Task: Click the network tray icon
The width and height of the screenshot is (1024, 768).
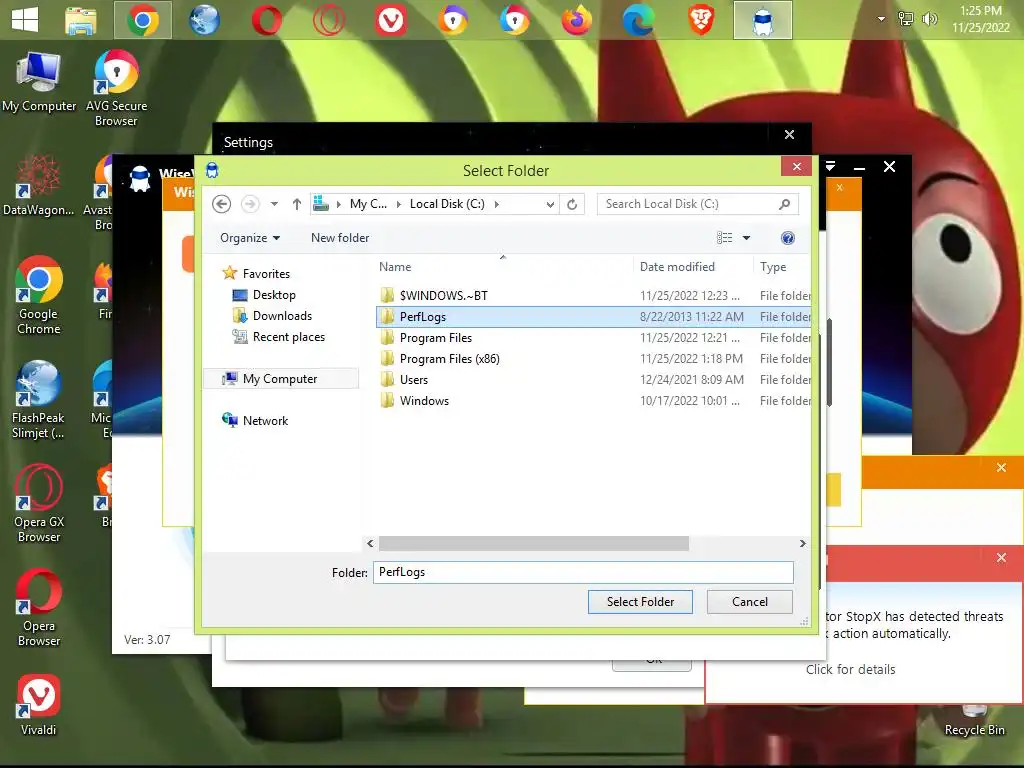Action: [x=906, y=19]
